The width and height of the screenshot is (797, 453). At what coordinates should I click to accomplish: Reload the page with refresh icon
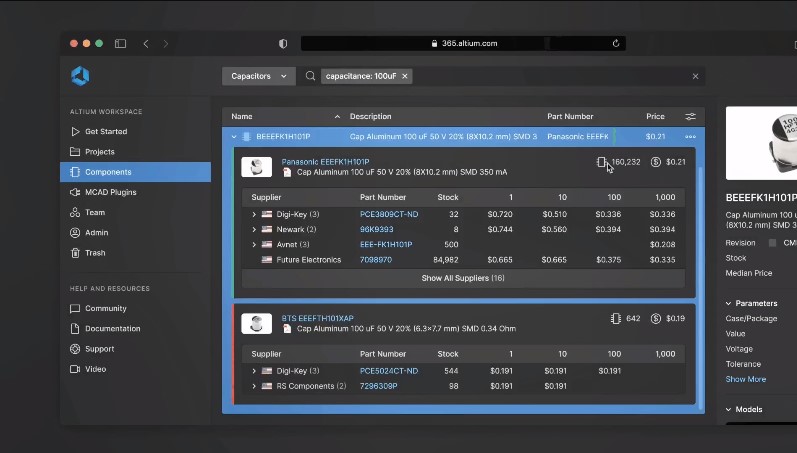pos(616,44)
